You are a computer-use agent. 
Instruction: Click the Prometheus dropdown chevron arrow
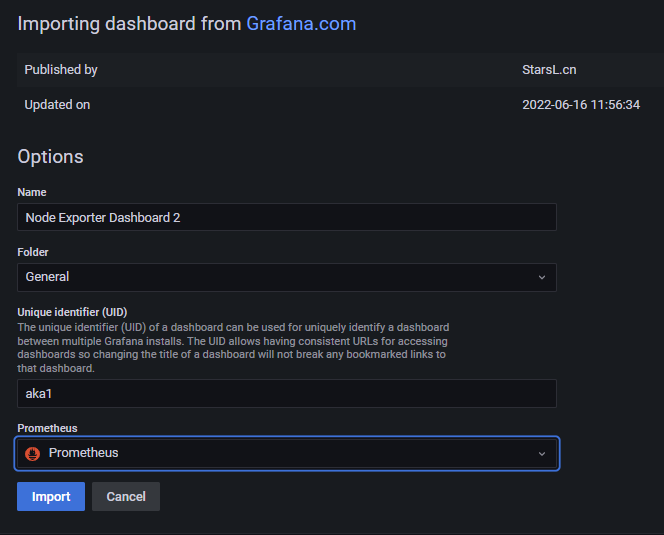(x=542, y=454)
